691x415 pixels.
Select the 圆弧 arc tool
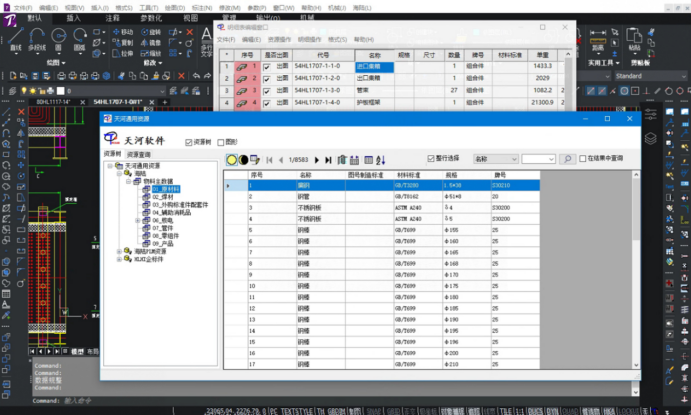[80, 40]
